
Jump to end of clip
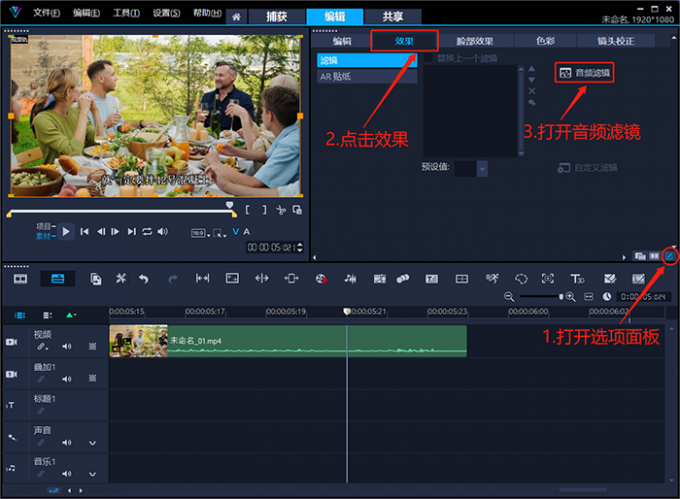coord(131,232)
